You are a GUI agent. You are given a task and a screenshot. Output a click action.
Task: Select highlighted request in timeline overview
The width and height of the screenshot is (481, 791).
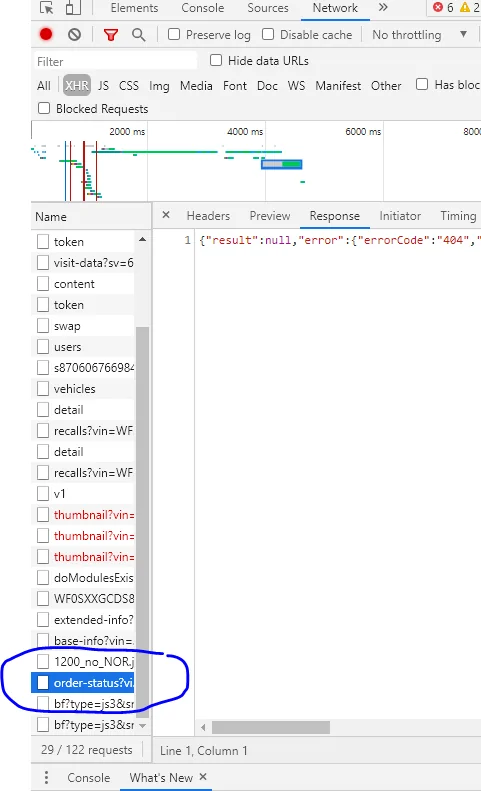(282, 164)
